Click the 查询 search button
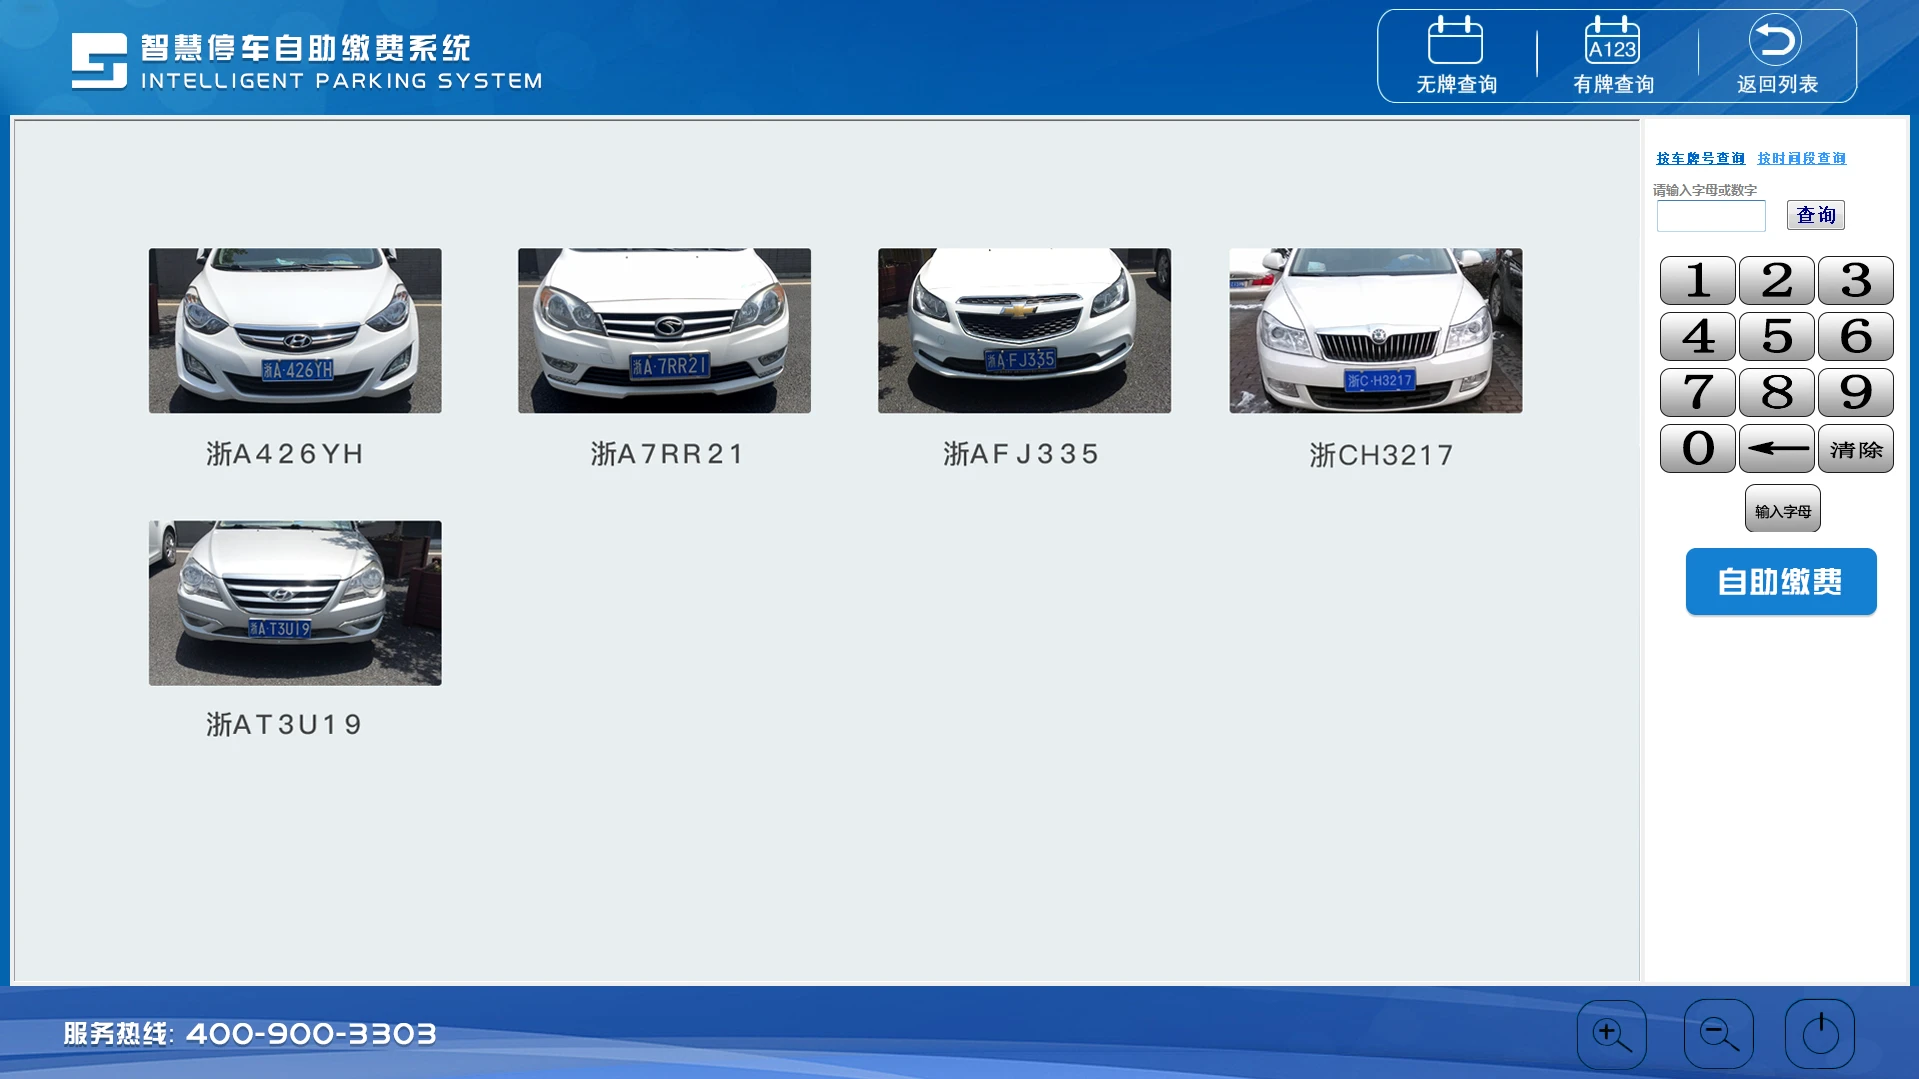This screenshot has height=1079, width=1919. 1815,215
